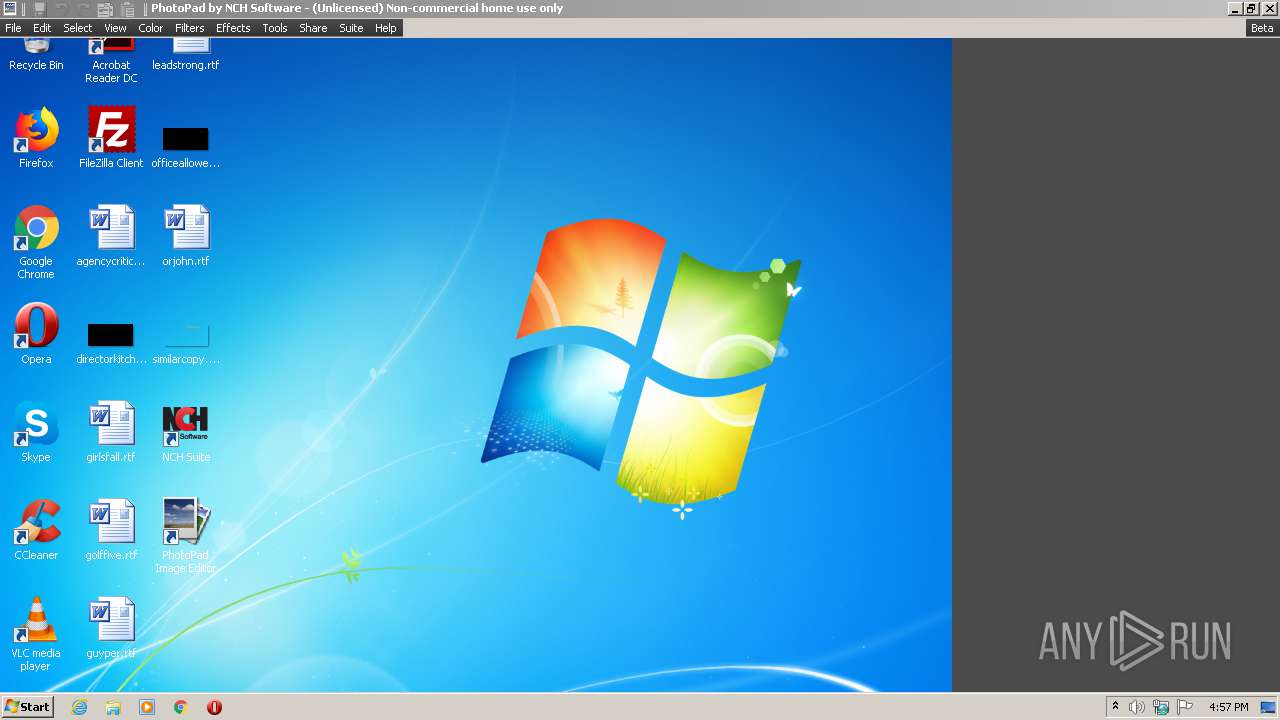
Task: Open Chrome from the taskbar
Action: pyautogui.click(x=181, y=707)
